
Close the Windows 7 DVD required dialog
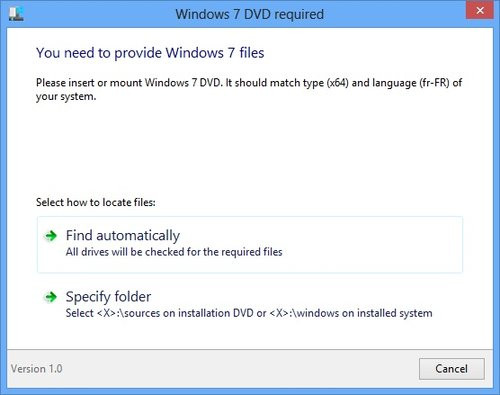point(480,11)
